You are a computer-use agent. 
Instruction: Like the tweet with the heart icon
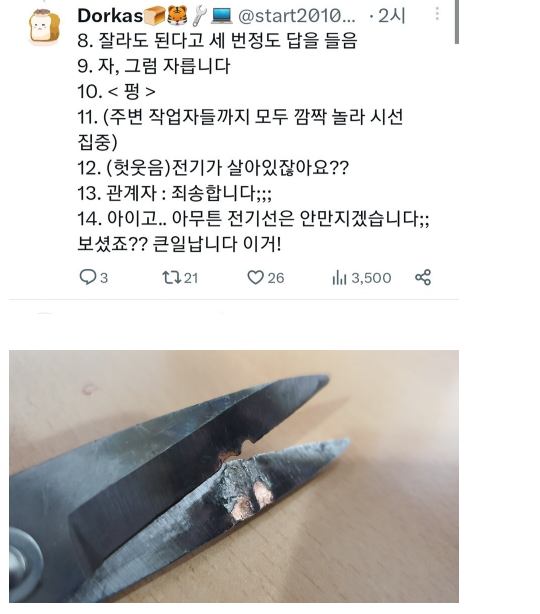click(255, 277)
